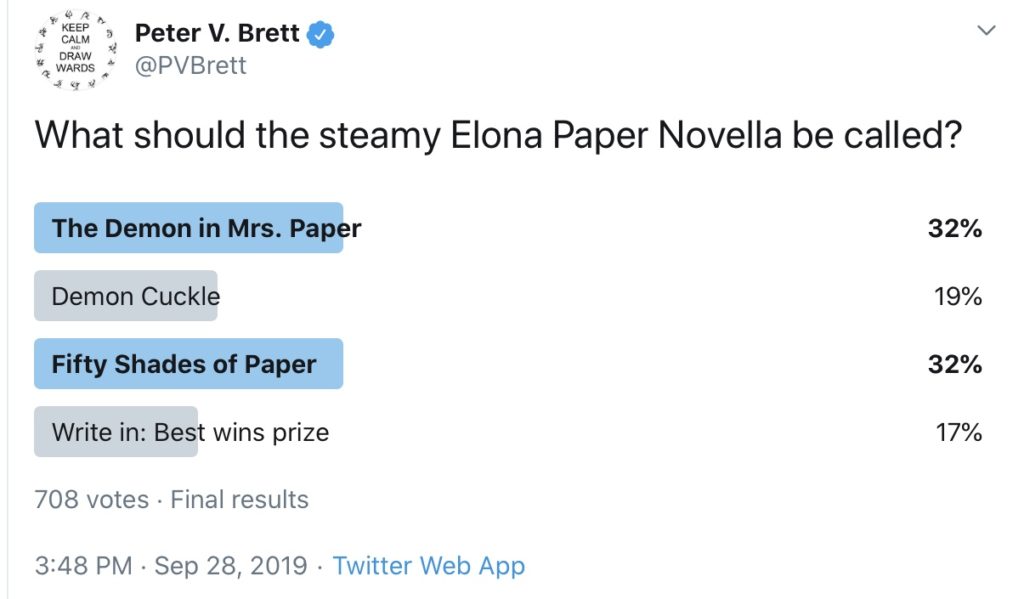Open the 3:48 PM timestamp
Screen dimensions: 1024x599
tap(84, 566)
